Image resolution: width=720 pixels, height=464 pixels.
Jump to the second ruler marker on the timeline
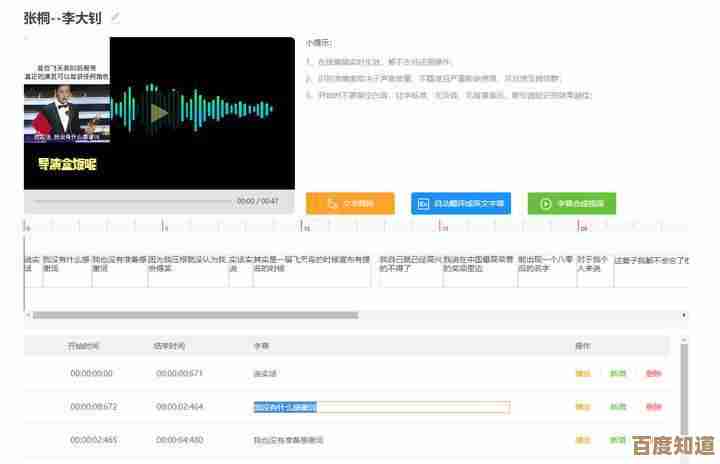[x=163, y=226]
